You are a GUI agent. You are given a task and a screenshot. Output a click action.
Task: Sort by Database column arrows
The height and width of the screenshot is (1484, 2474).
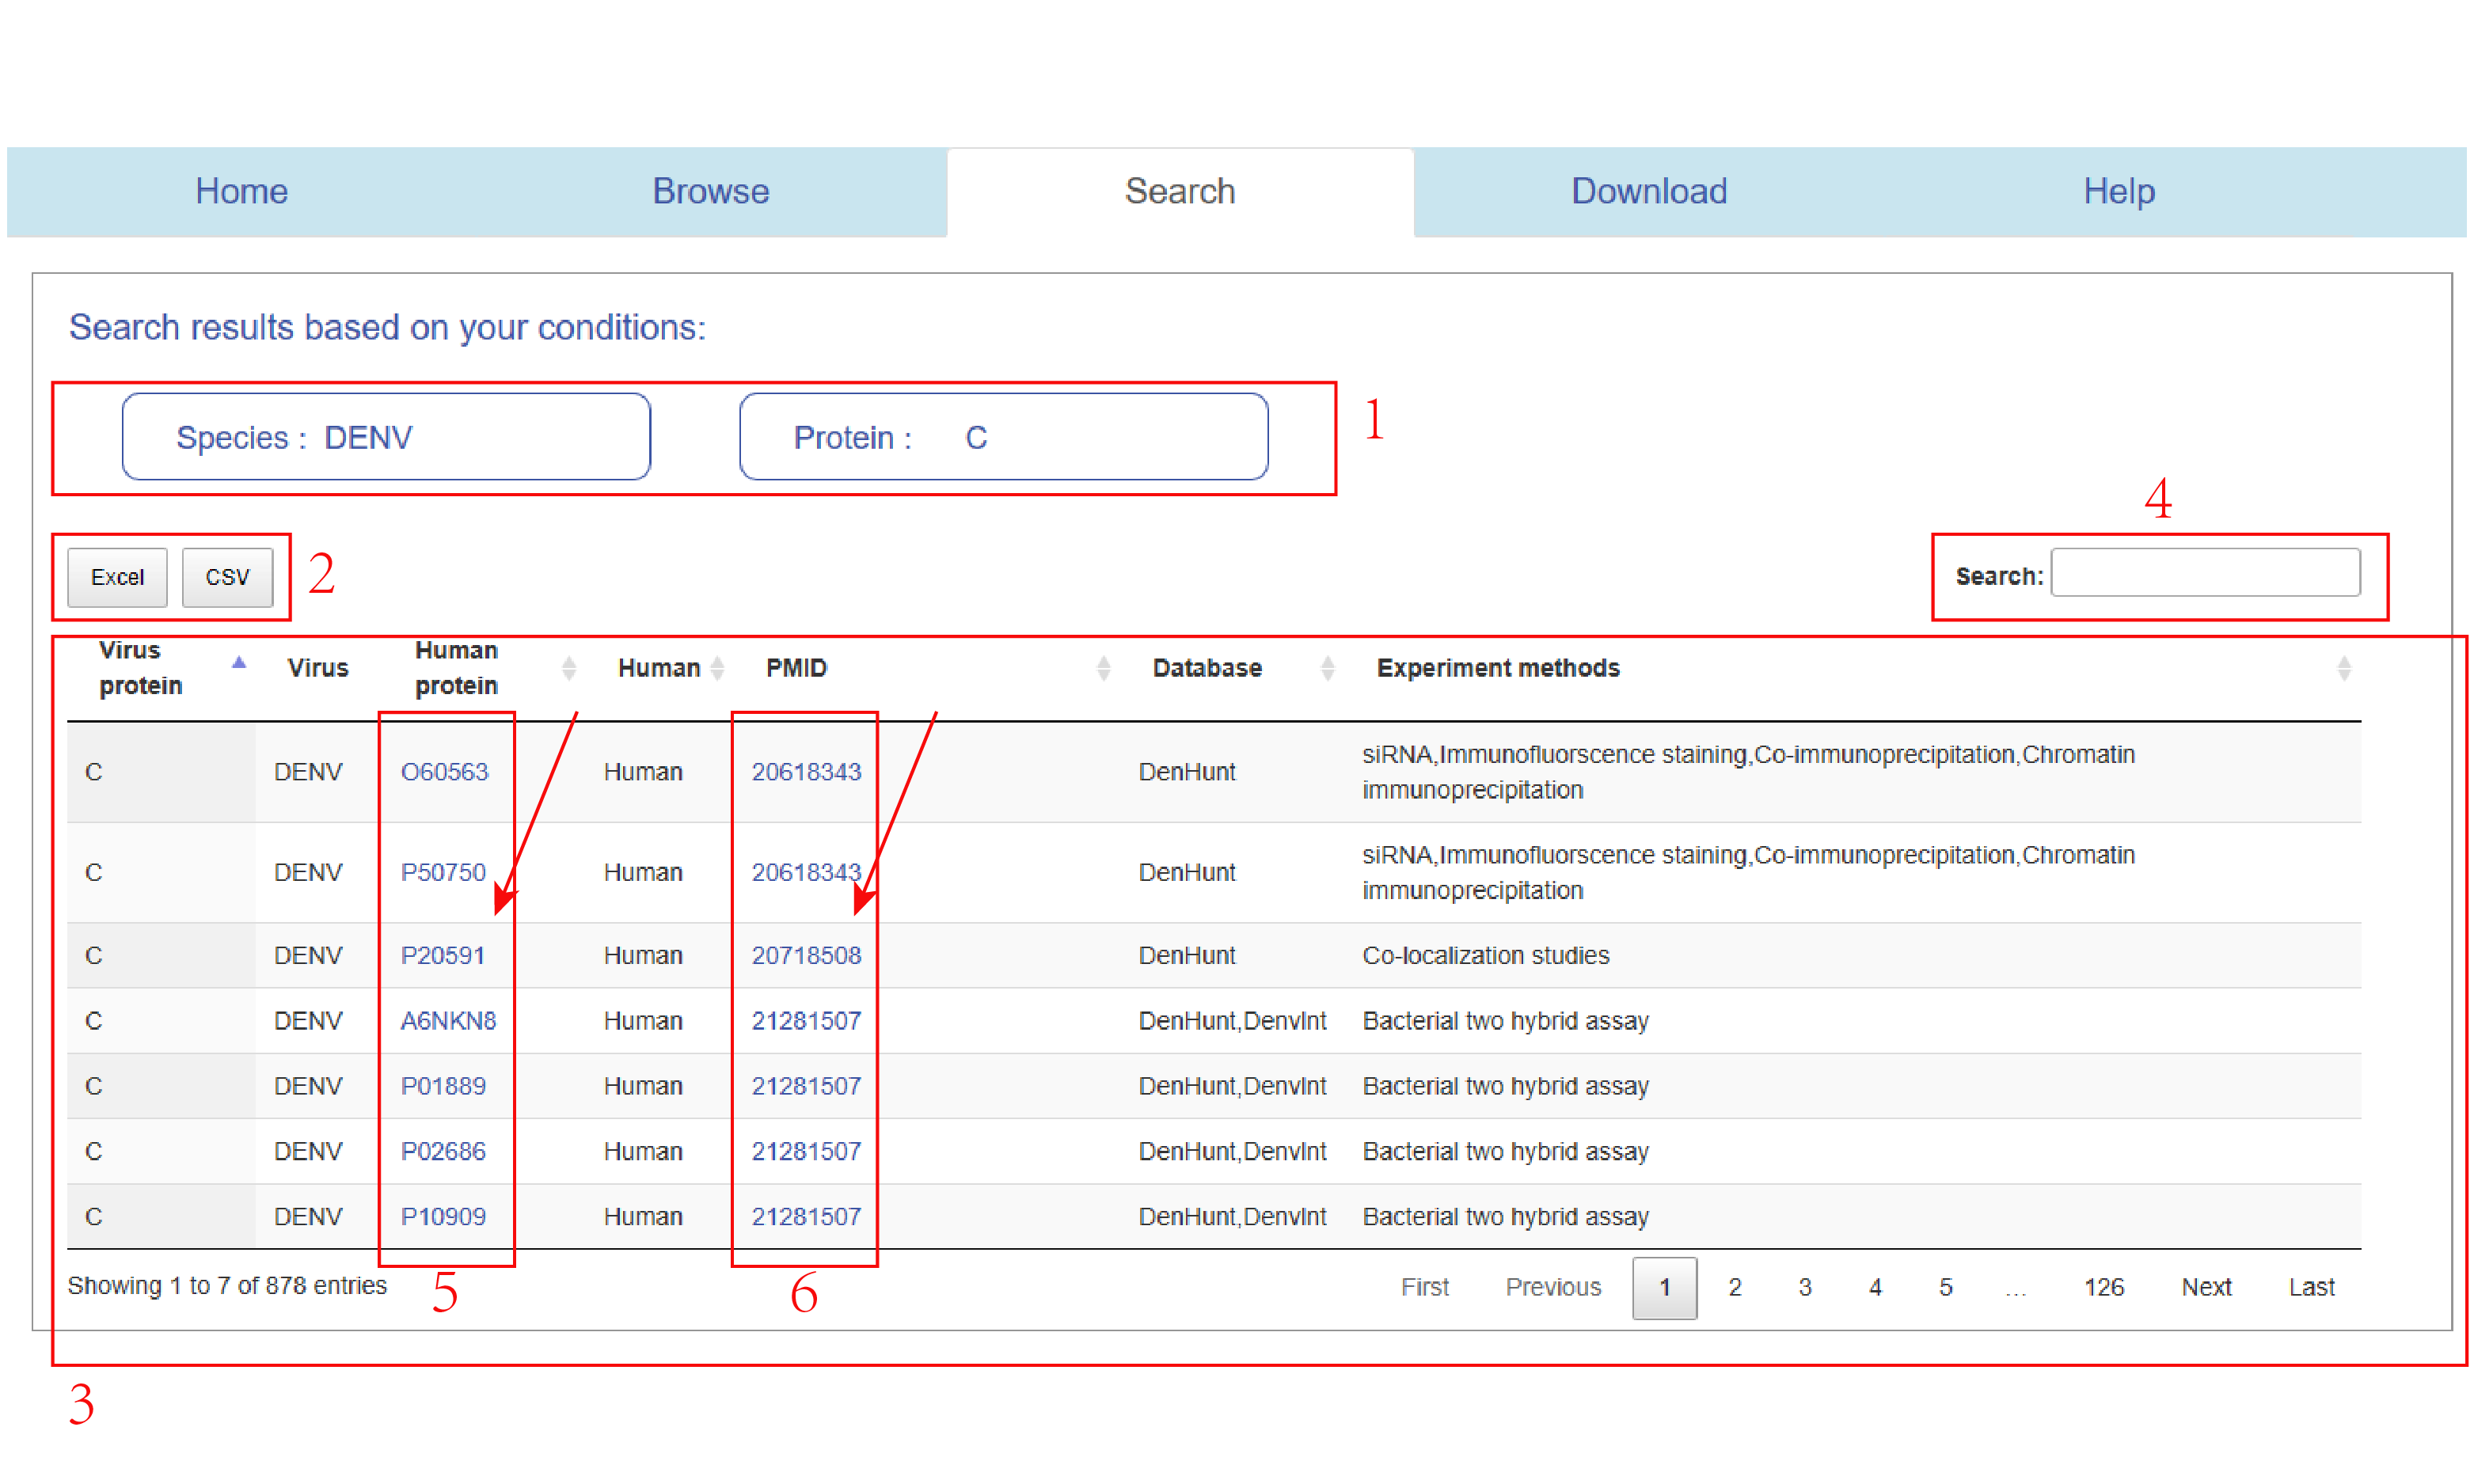[x=1326, y=668]
